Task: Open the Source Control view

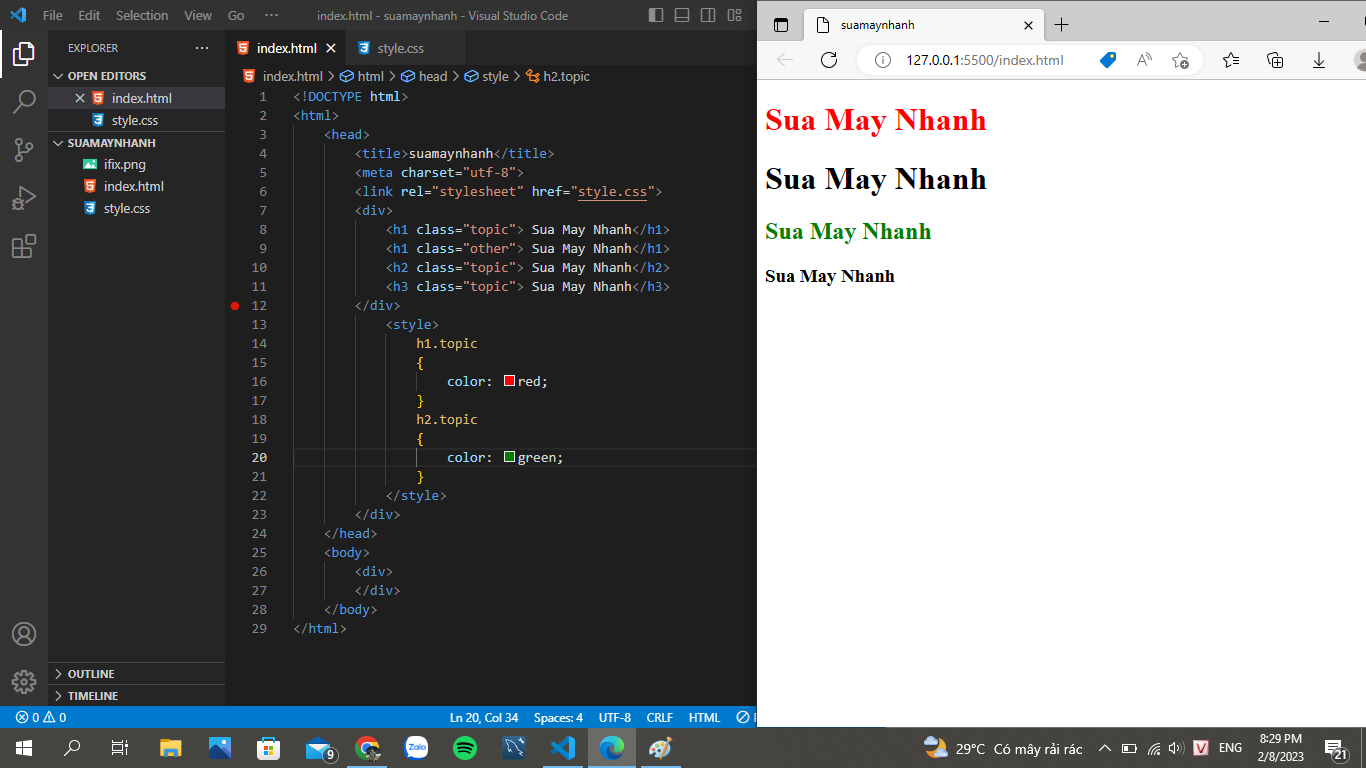Action: (24, 150)
